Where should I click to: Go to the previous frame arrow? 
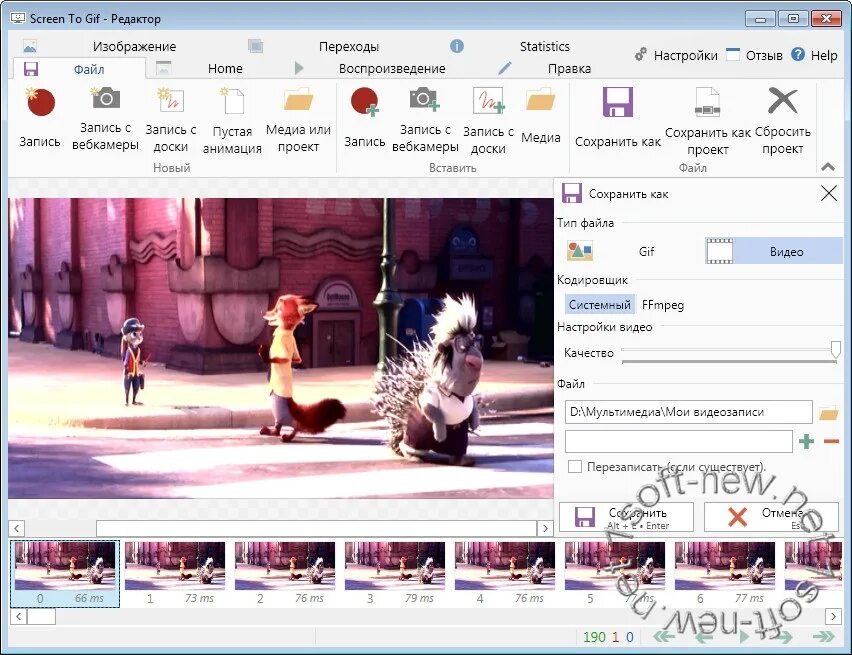(x=705, y=637)
